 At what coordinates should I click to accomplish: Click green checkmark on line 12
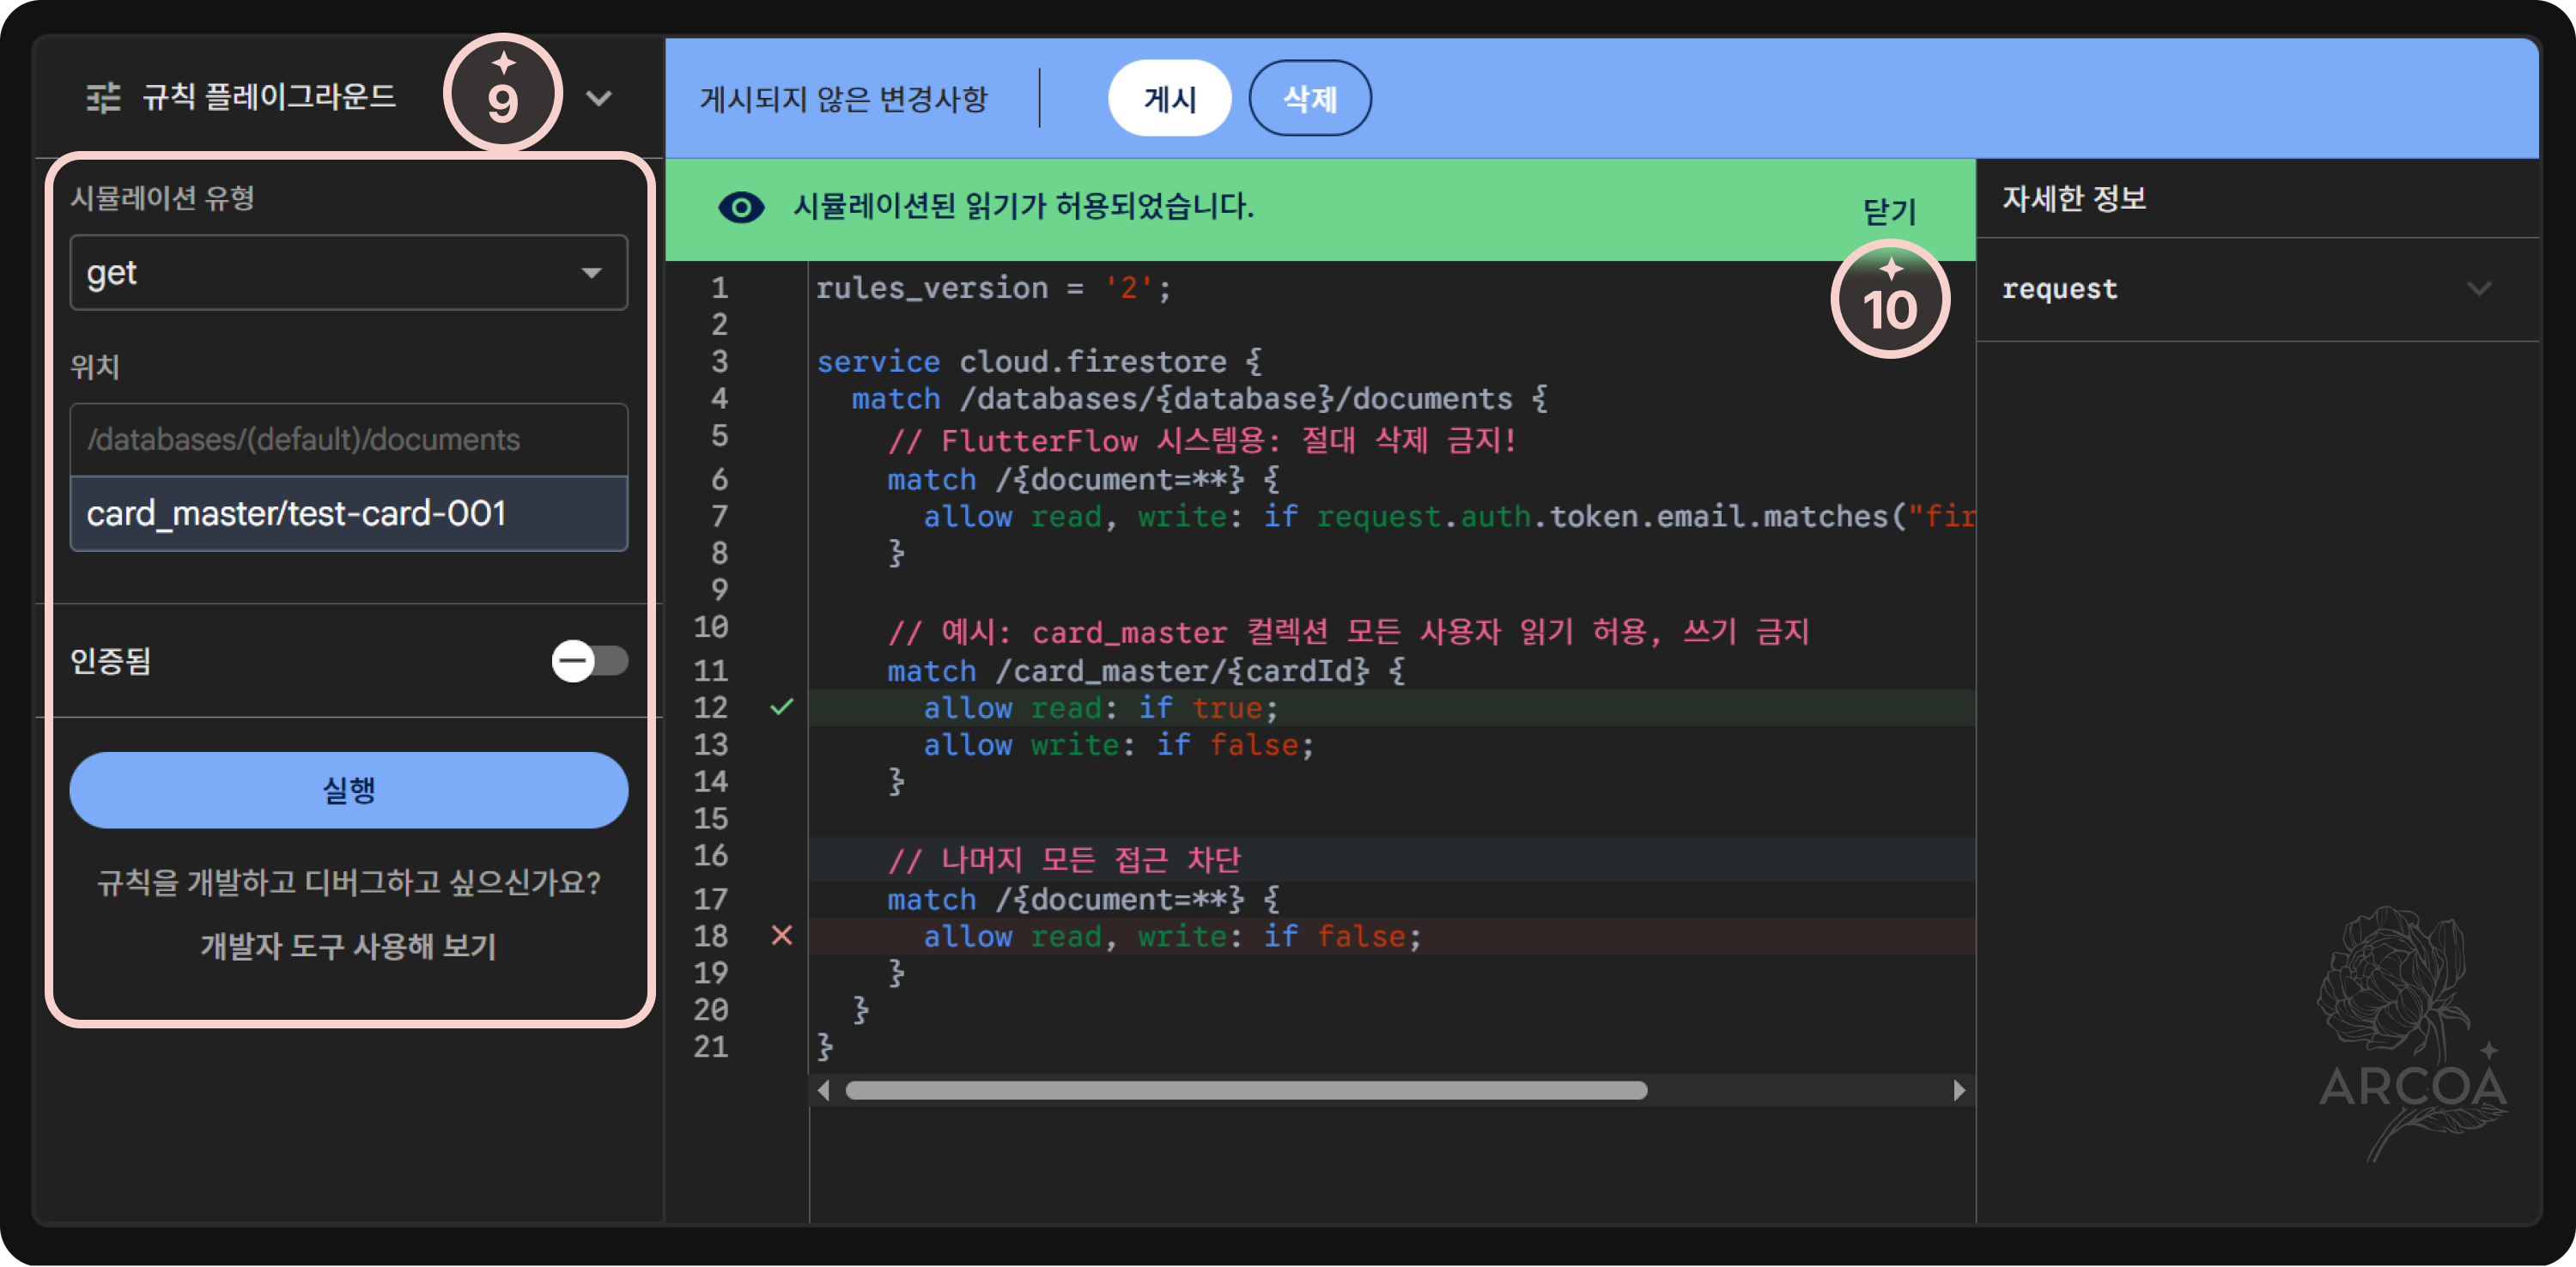[781, 707]
